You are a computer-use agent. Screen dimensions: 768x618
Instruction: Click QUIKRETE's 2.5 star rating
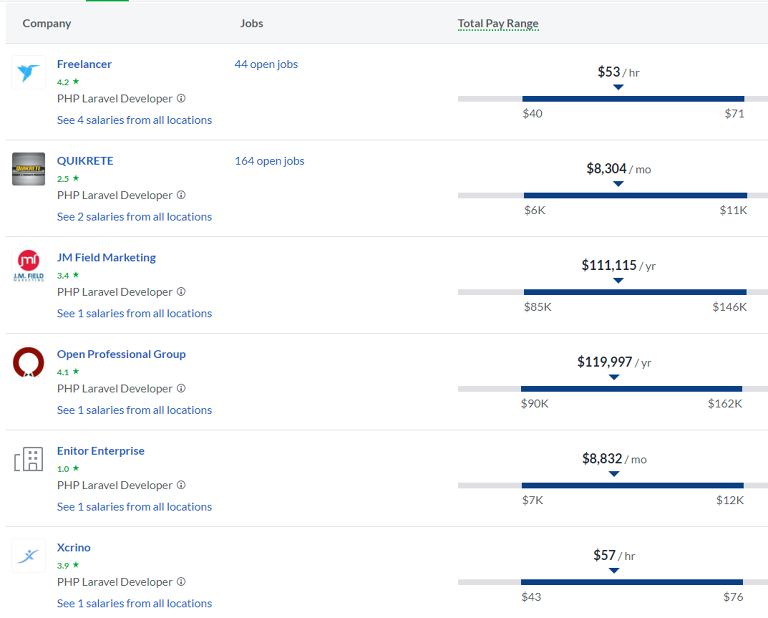[68, 179]
